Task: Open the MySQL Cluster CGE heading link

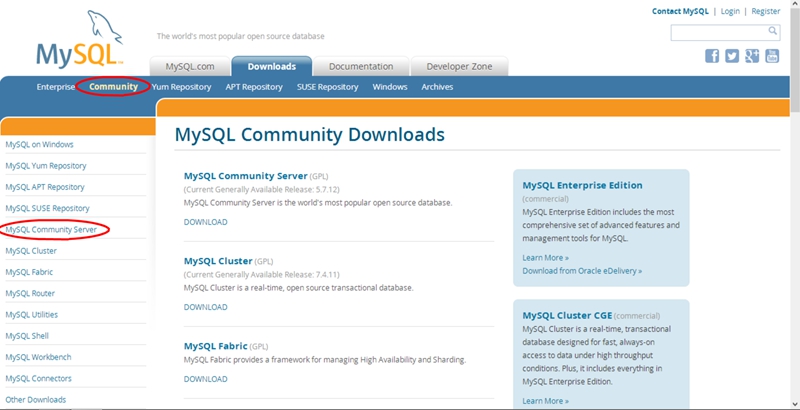Action: pos(567,316)
